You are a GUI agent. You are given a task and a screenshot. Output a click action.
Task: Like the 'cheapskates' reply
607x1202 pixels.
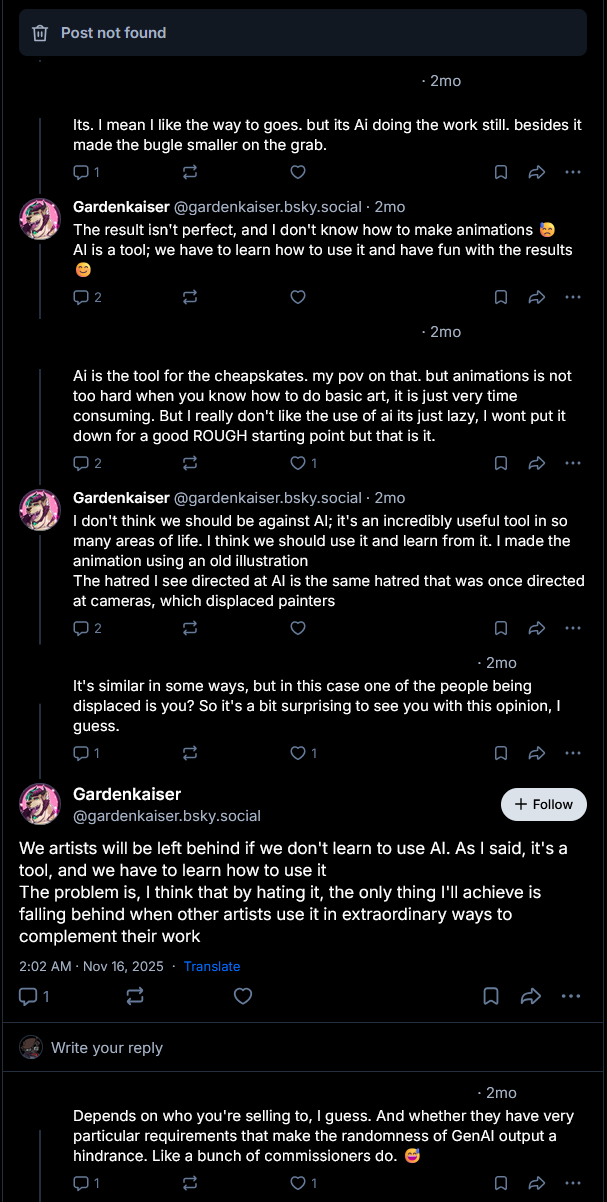coord(297,463)
